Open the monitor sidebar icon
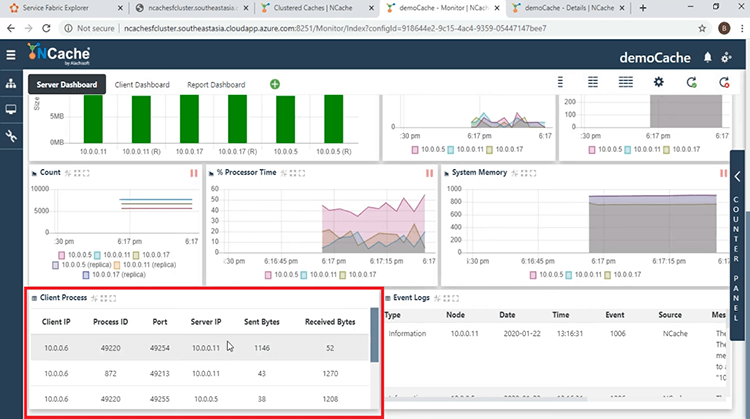 pos(11,110)
